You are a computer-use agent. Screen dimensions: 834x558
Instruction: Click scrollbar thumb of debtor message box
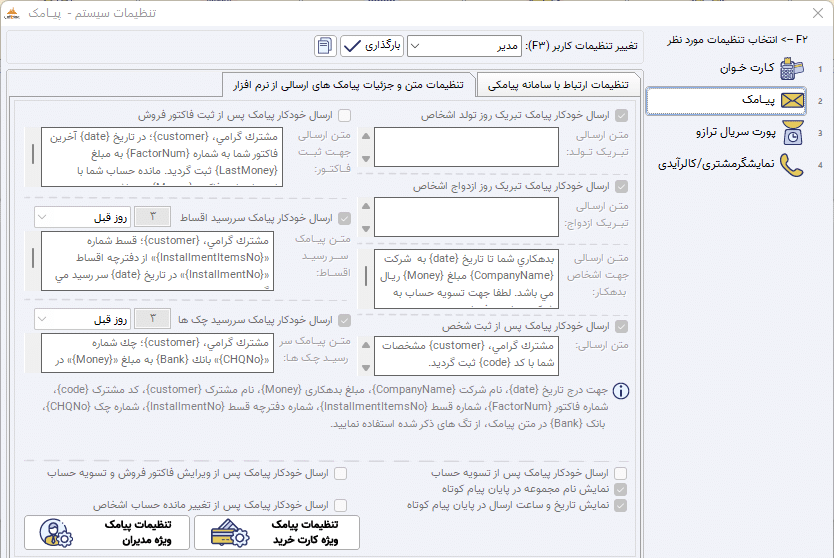click(366, 276)
